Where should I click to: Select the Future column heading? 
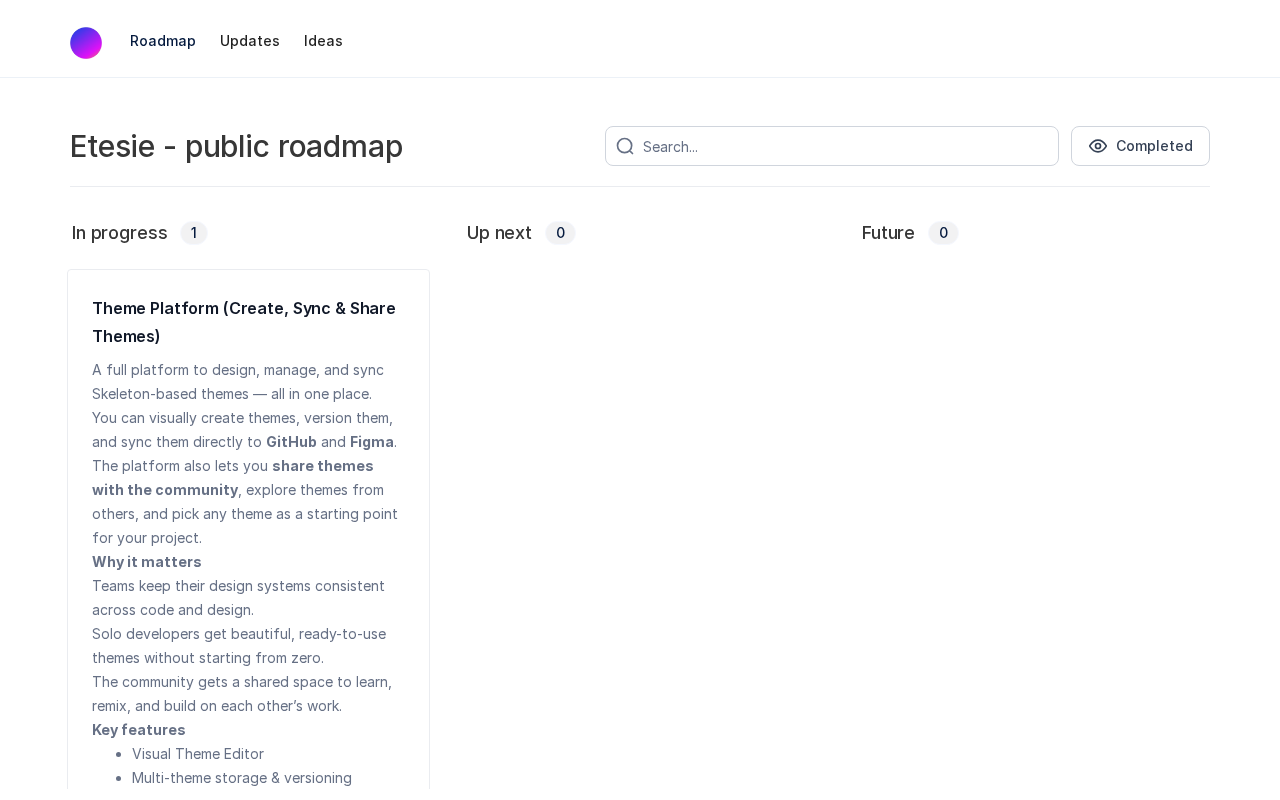[x=888, y=233]
